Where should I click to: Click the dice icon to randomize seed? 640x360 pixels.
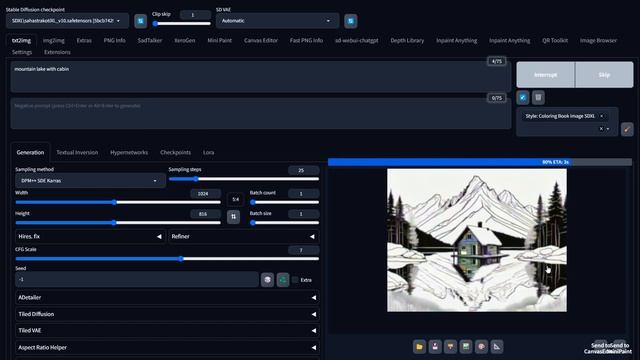tap(267, 280)
